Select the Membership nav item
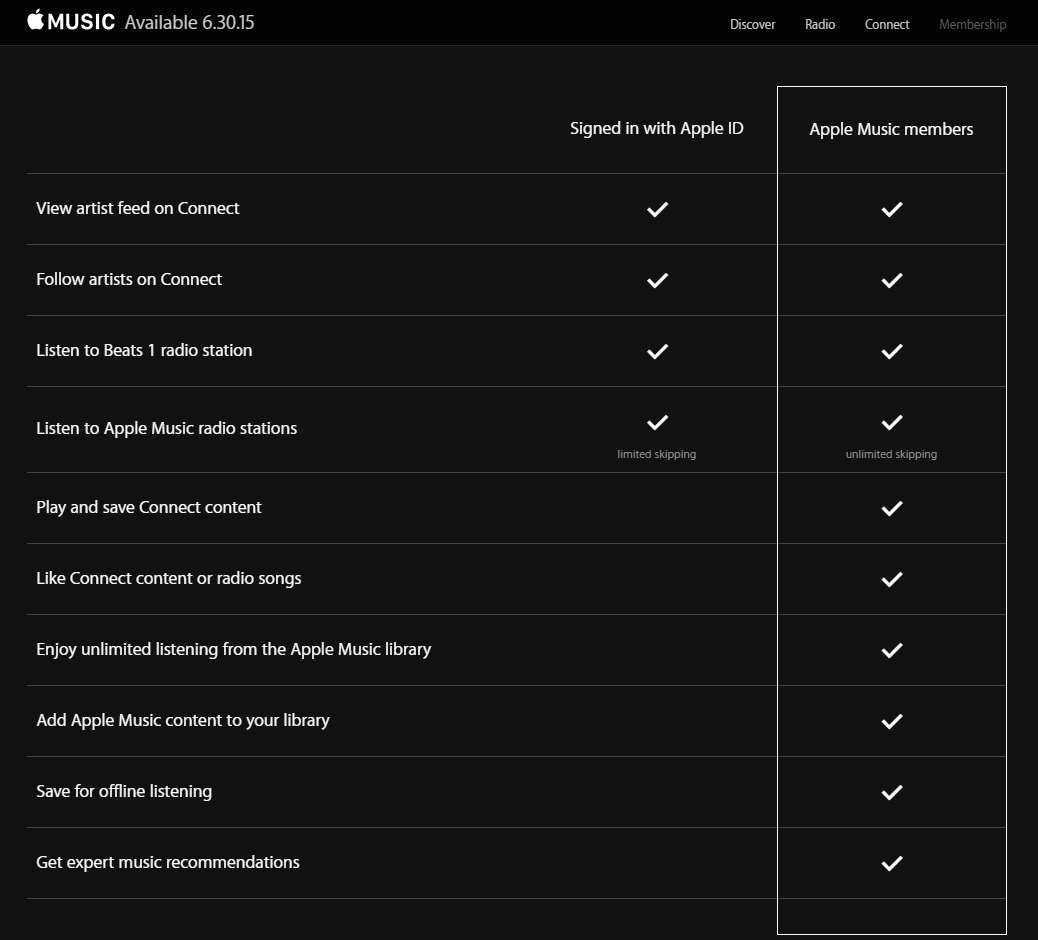Screen dimensions: 1038x940 (x=972, y=24)
